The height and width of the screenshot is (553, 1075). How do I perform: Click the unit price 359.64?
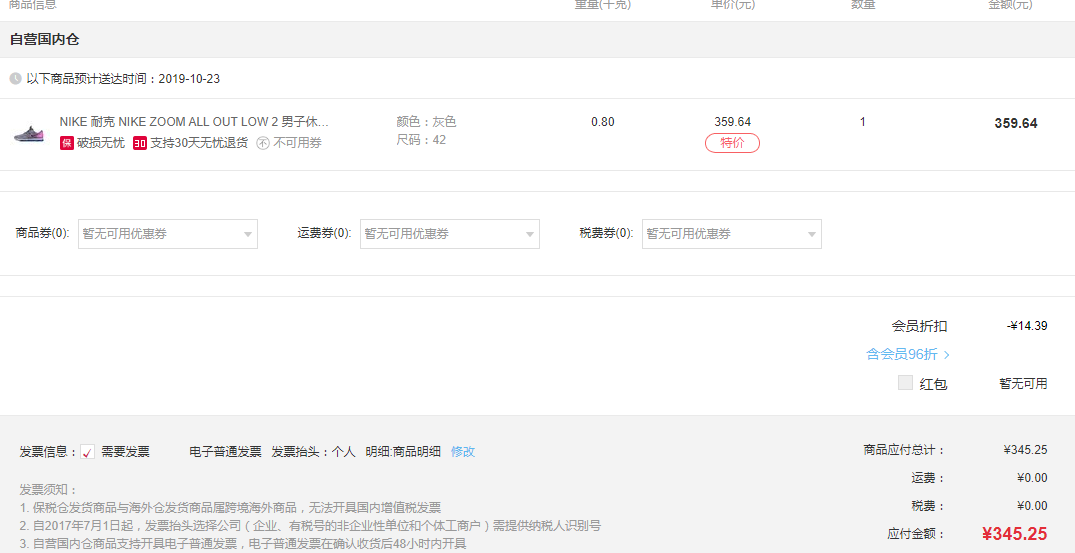732,122
